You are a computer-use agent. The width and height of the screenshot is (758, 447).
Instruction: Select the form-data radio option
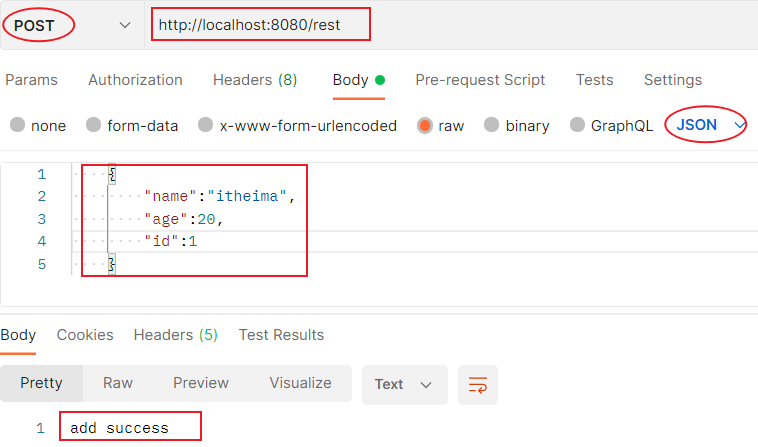pyautogui.click(x=94, y=125)
